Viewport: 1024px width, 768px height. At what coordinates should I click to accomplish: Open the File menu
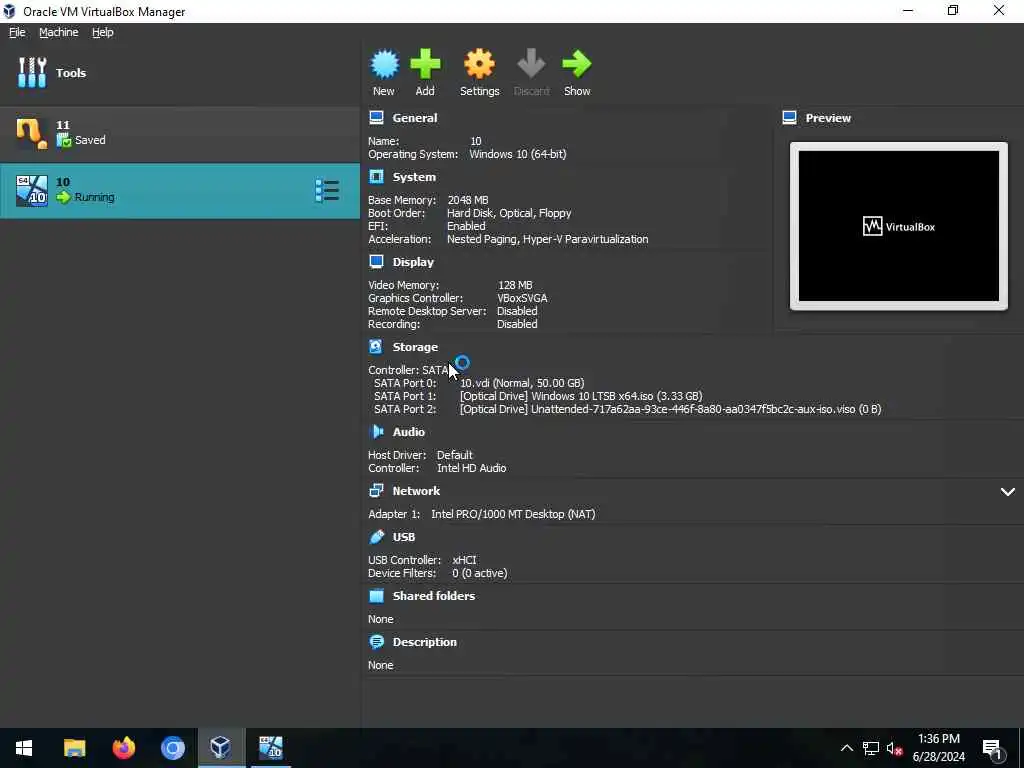coord(17,32)
